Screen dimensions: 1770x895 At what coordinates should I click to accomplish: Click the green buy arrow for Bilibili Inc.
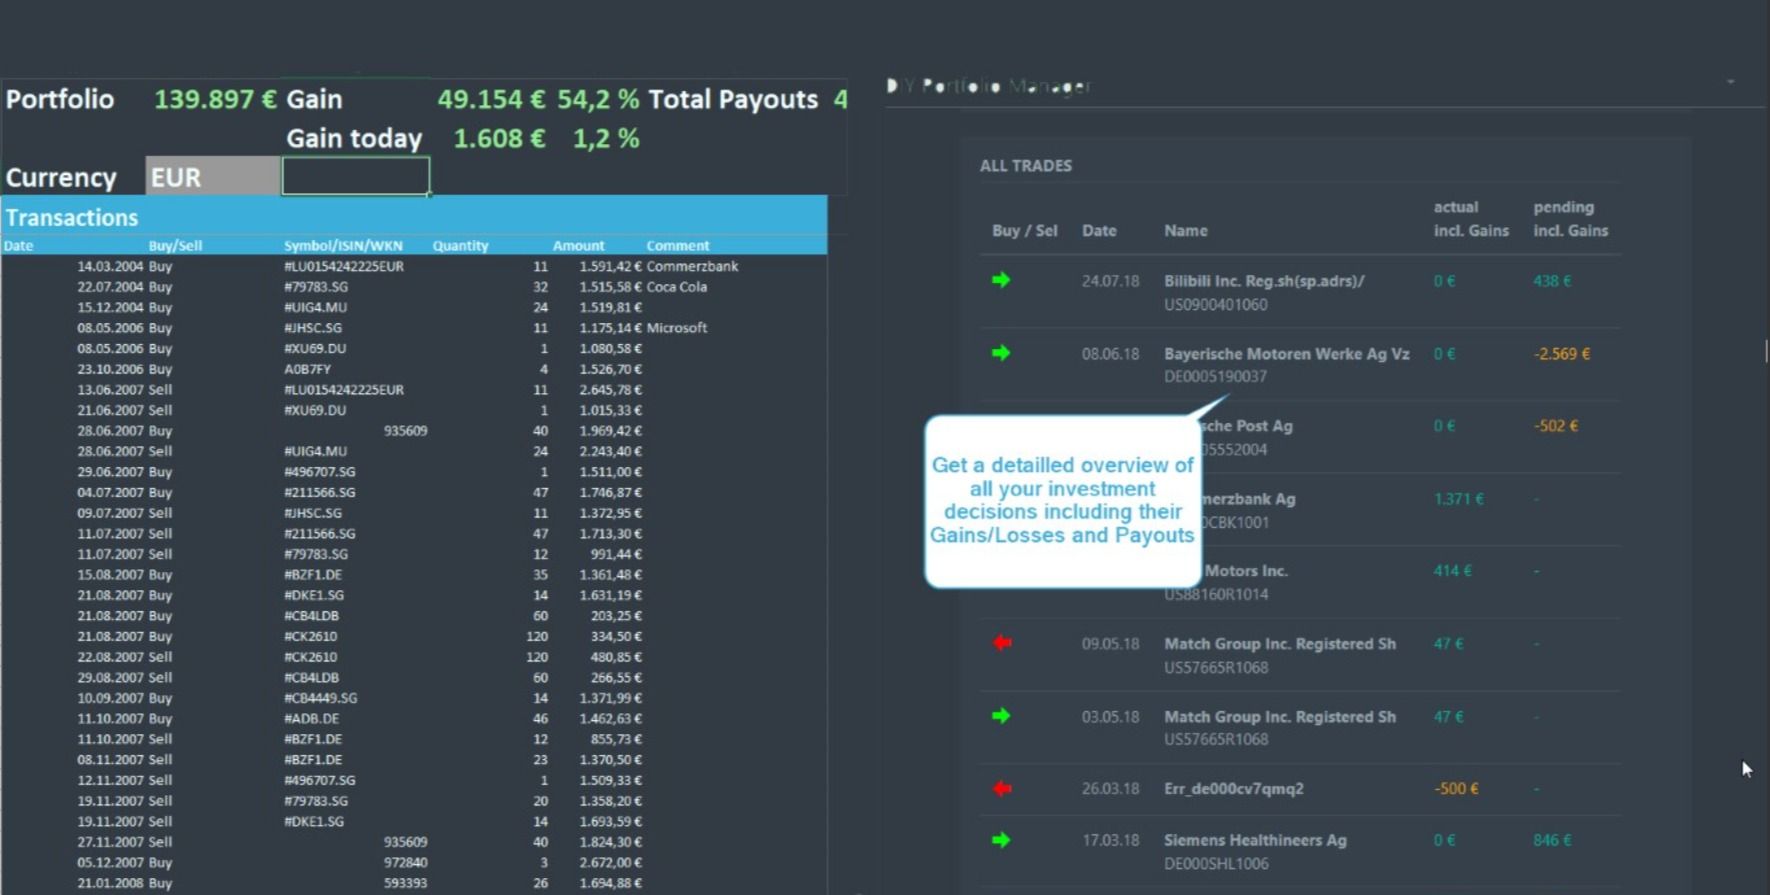click(x=1001, y=280)
